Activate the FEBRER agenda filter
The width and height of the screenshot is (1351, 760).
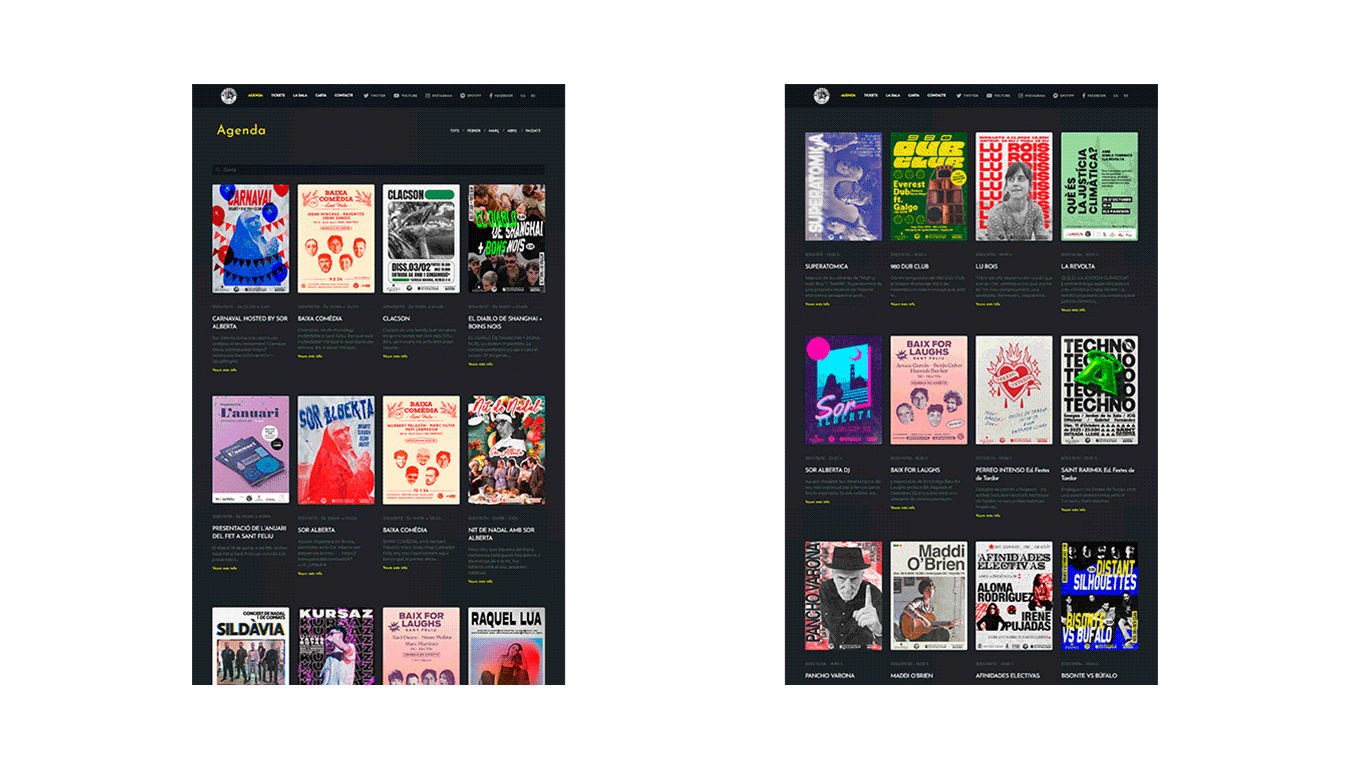(474, 130)
